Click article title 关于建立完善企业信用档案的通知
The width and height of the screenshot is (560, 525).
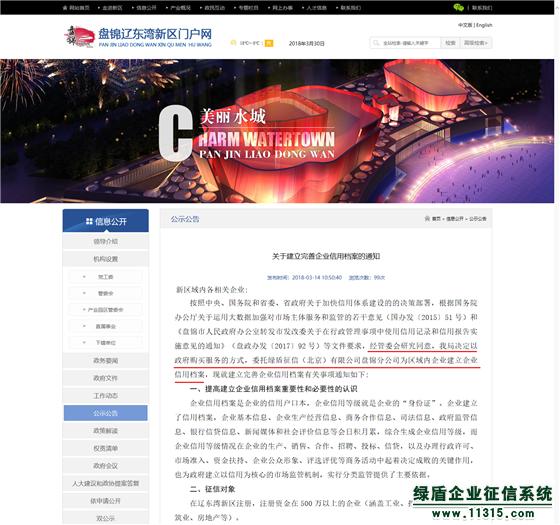coord(326,256)
